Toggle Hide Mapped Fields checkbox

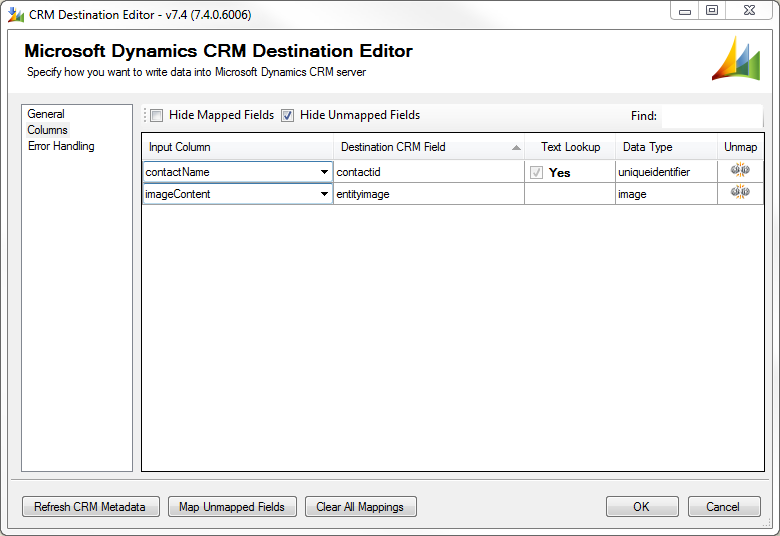[x=157, y=115]
